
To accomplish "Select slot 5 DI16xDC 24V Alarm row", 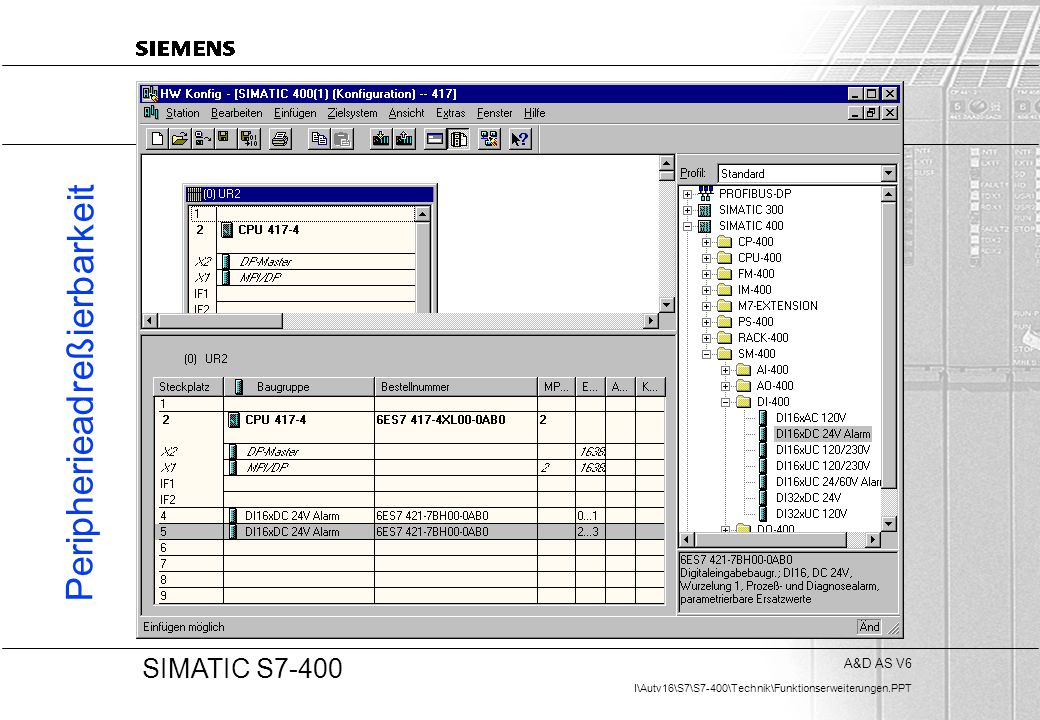I will pos(409,532).
